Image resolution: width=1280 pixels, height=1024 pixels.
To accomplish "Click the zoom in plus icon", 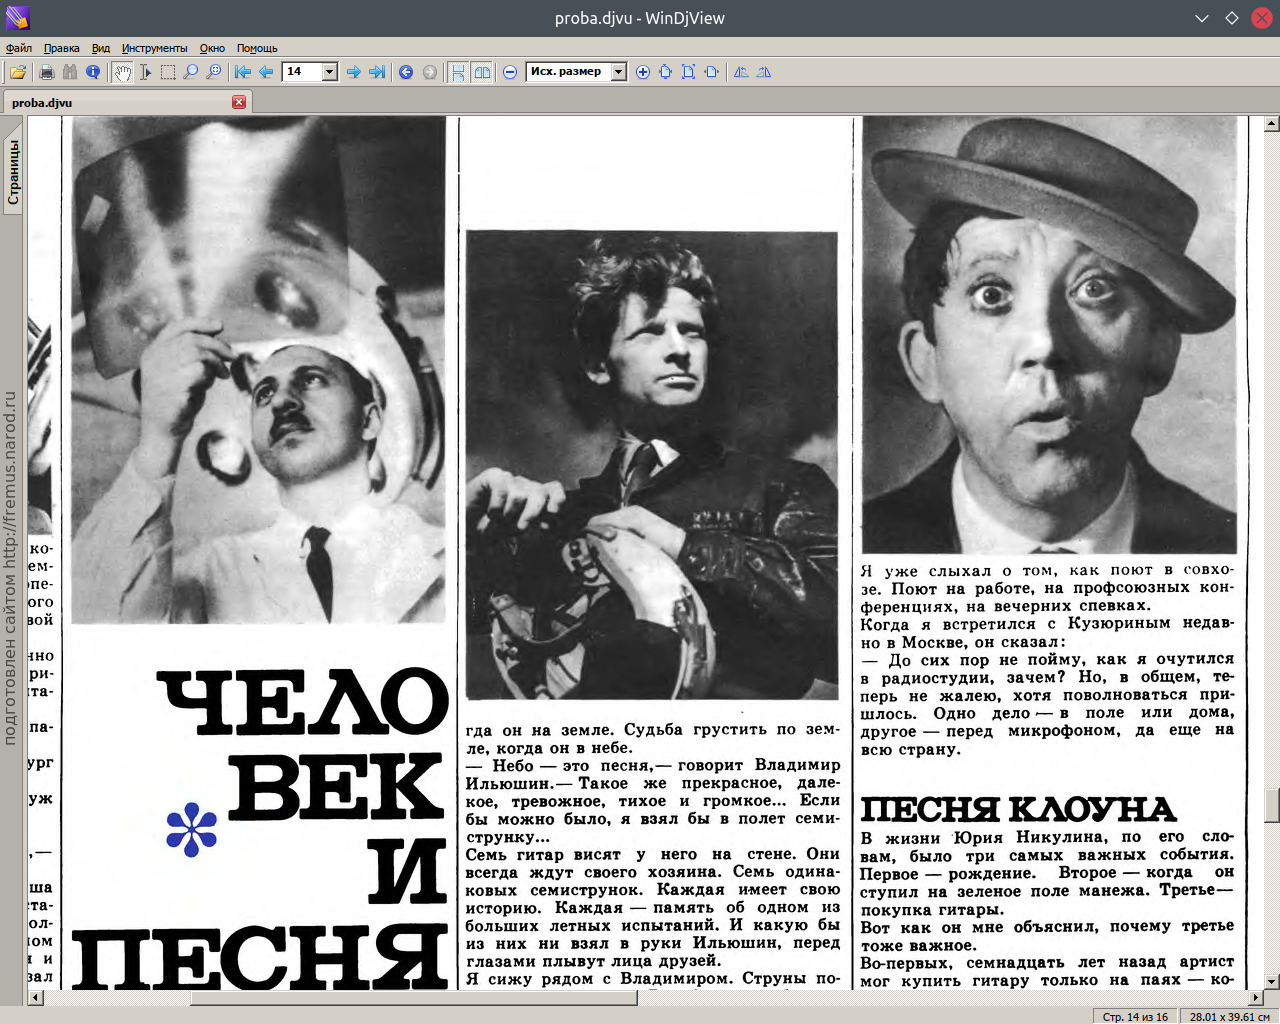I will pos(643,72).
